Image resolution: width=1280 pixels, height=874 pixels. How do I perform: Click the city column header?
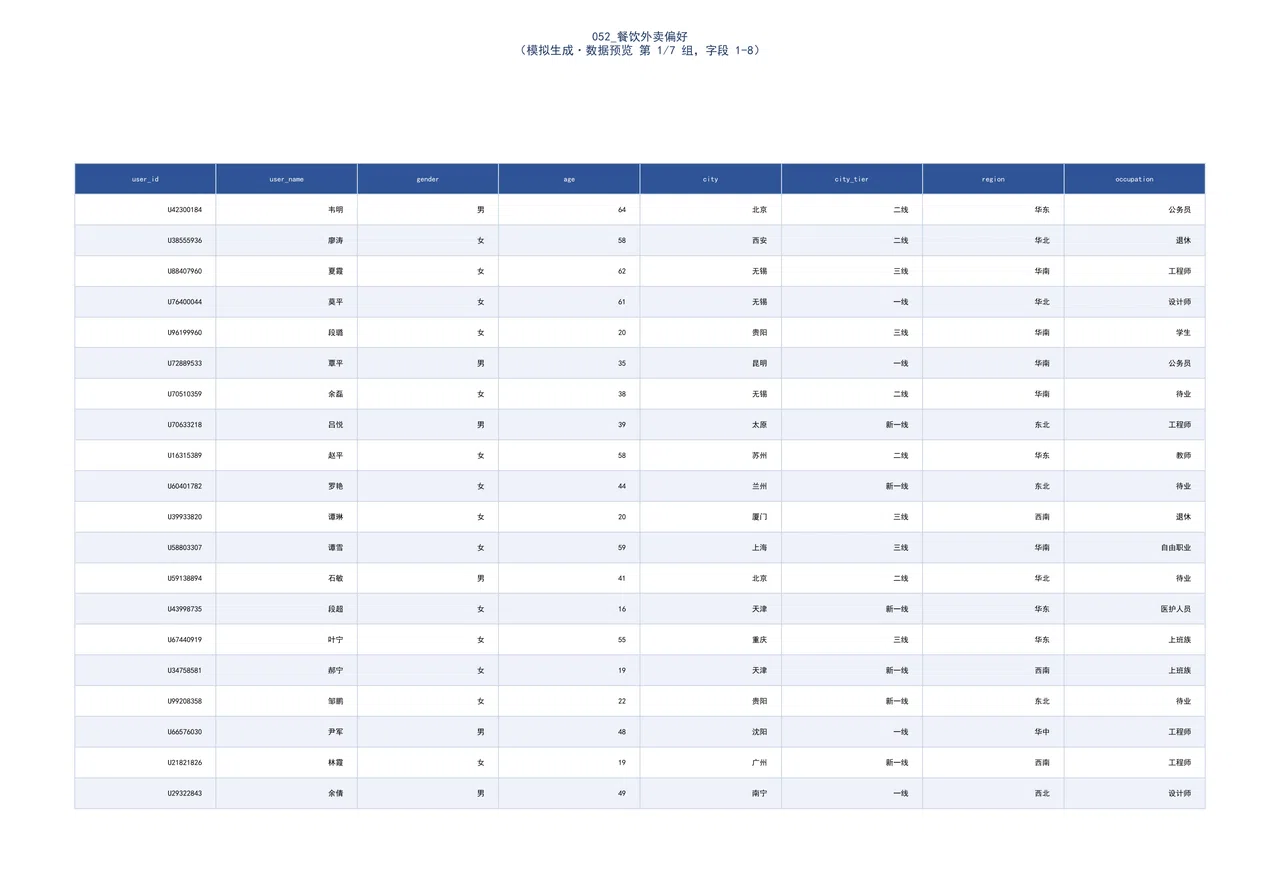click(711, 179)
